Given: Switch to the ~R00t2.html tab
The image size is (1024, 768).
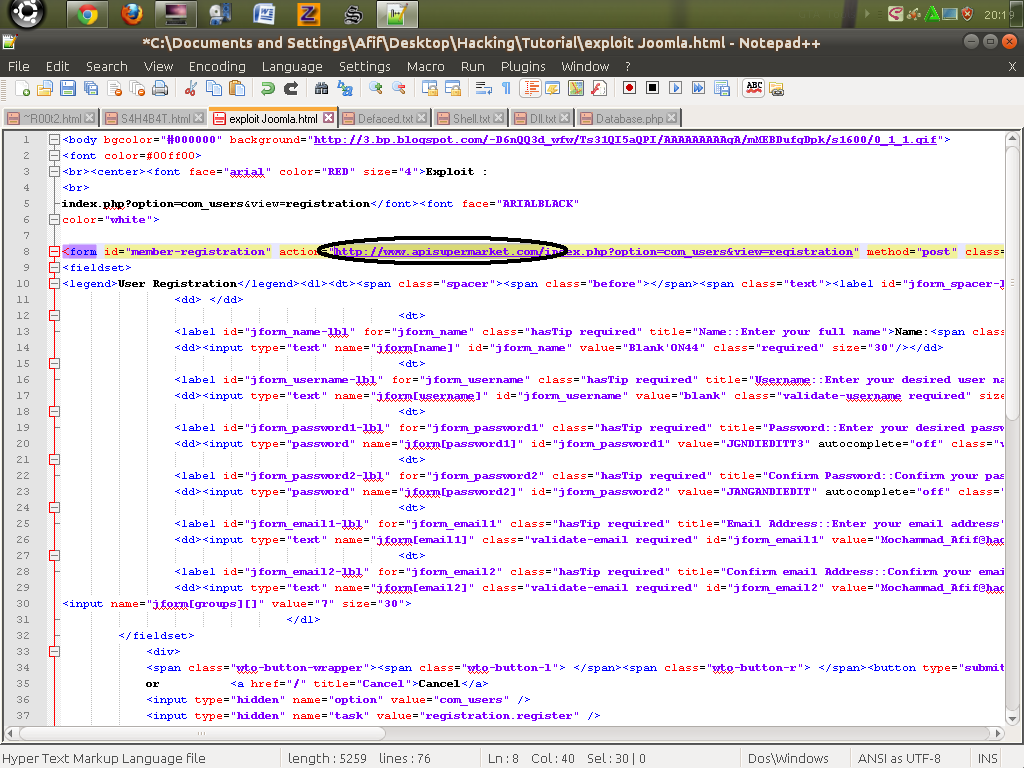Looking at the screenshot, I should pos(51,118).
